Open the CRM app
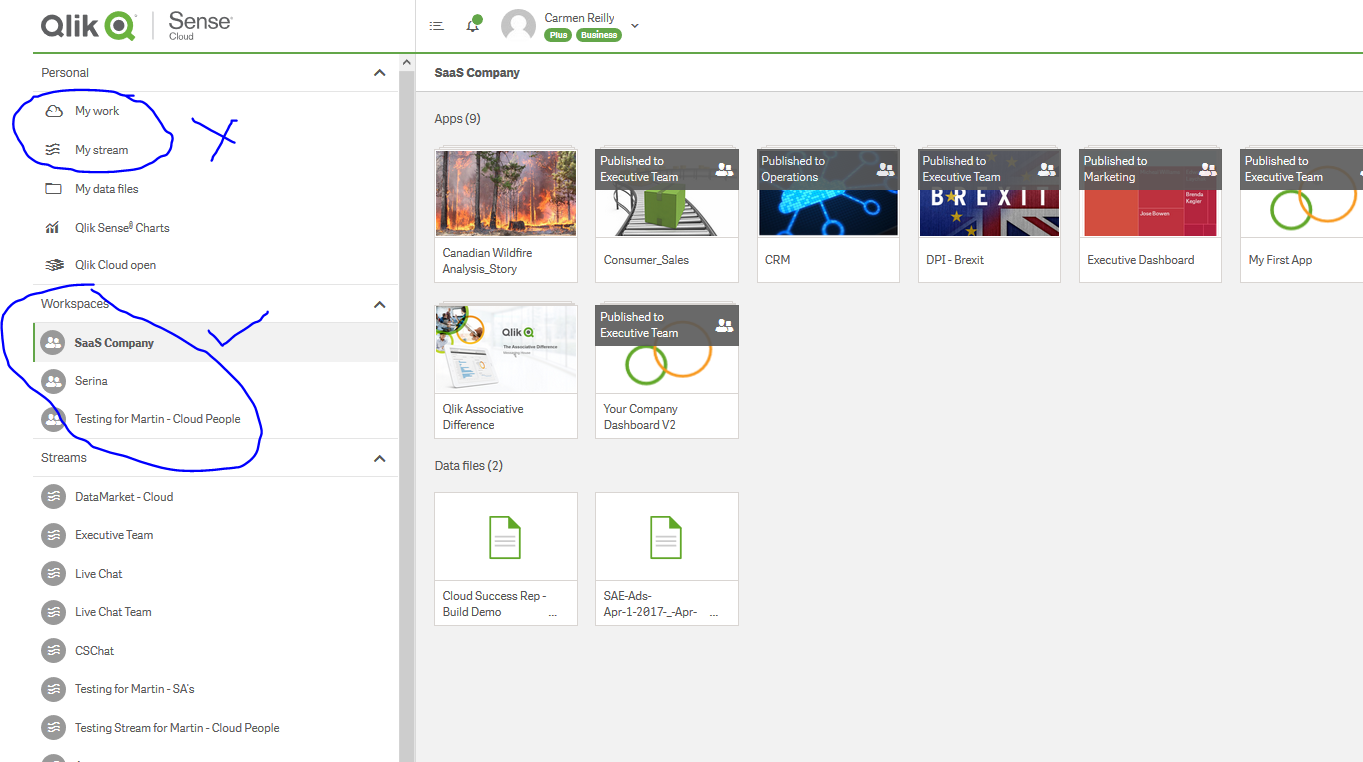 coord(828,216)
